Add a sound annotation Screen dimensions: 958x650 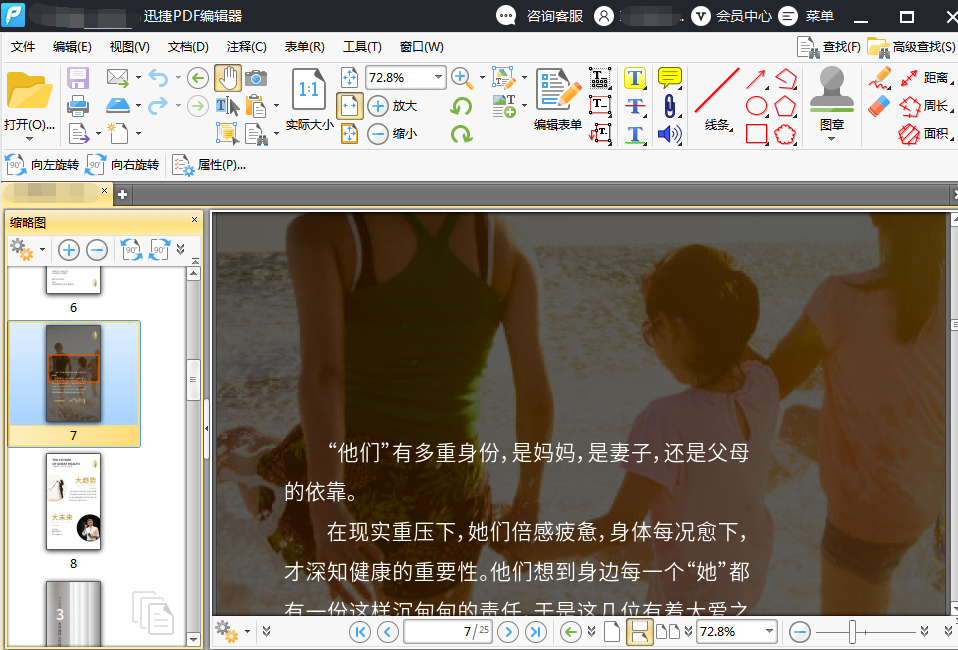(670, 134)
